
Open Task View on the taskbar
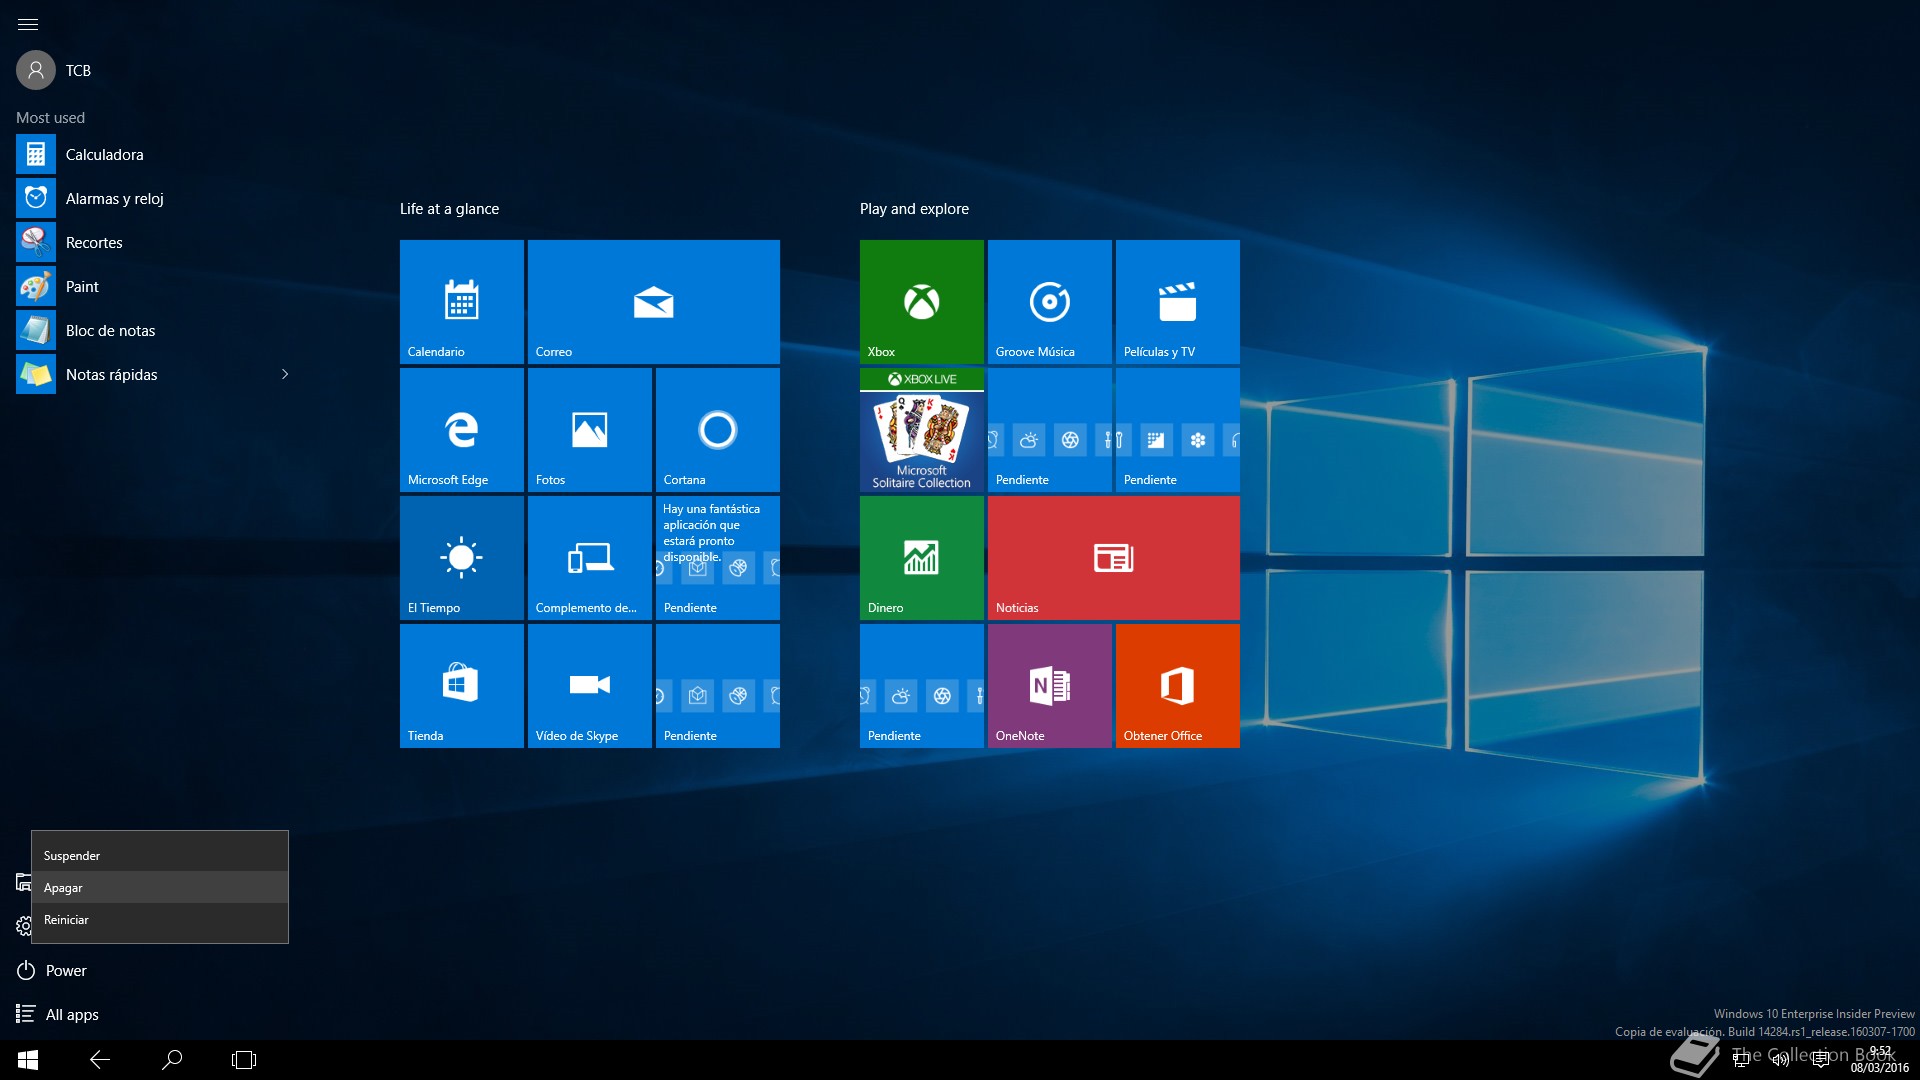244,1060
